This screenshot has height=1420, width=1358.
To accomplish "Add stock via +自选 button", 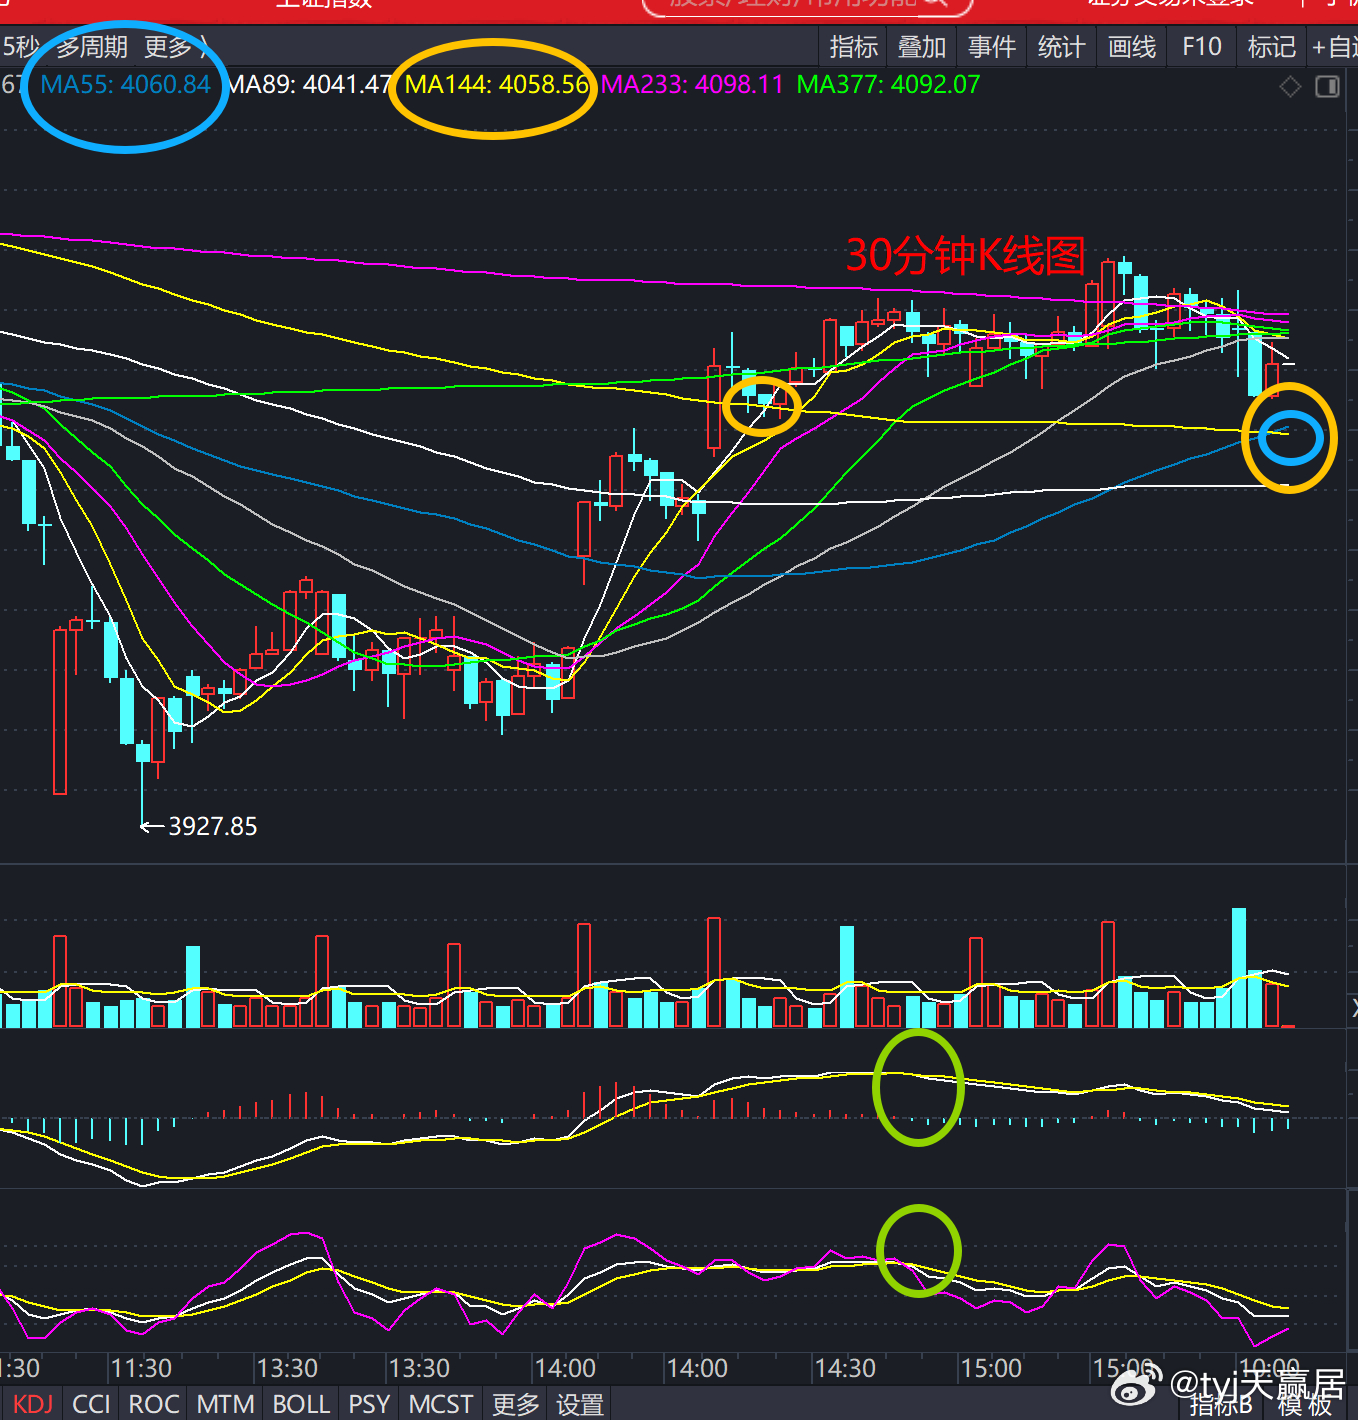I will [x=1334, y=47].
